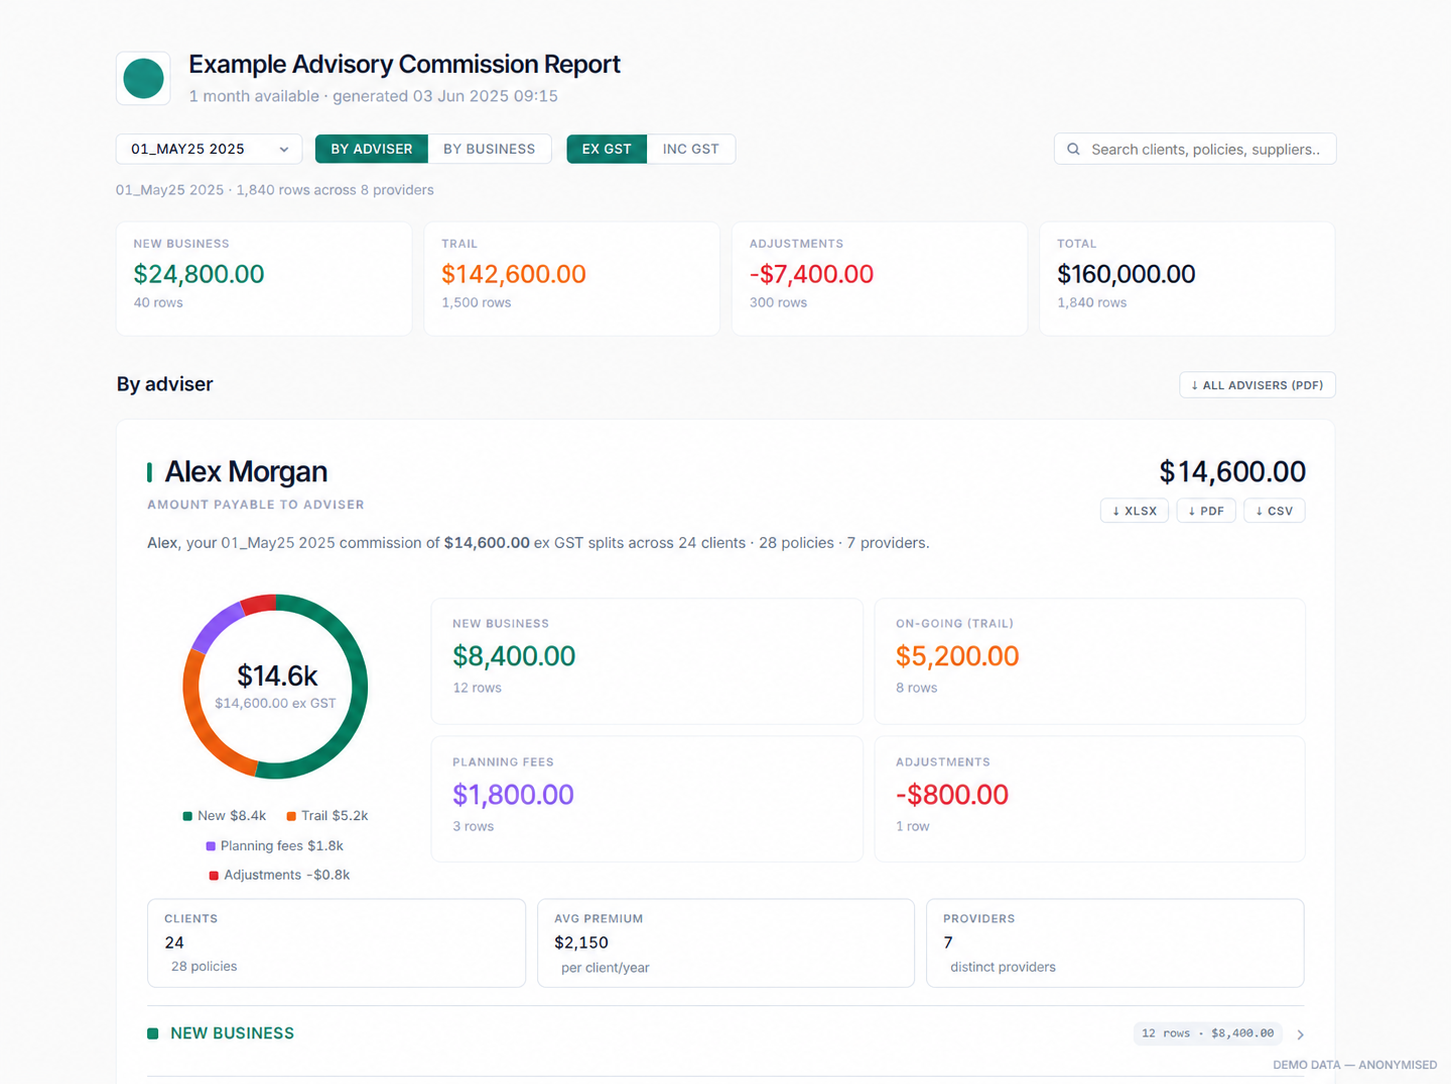Download all advisers as PDF
1451x1084 pixels.
tap(1257, 385)
